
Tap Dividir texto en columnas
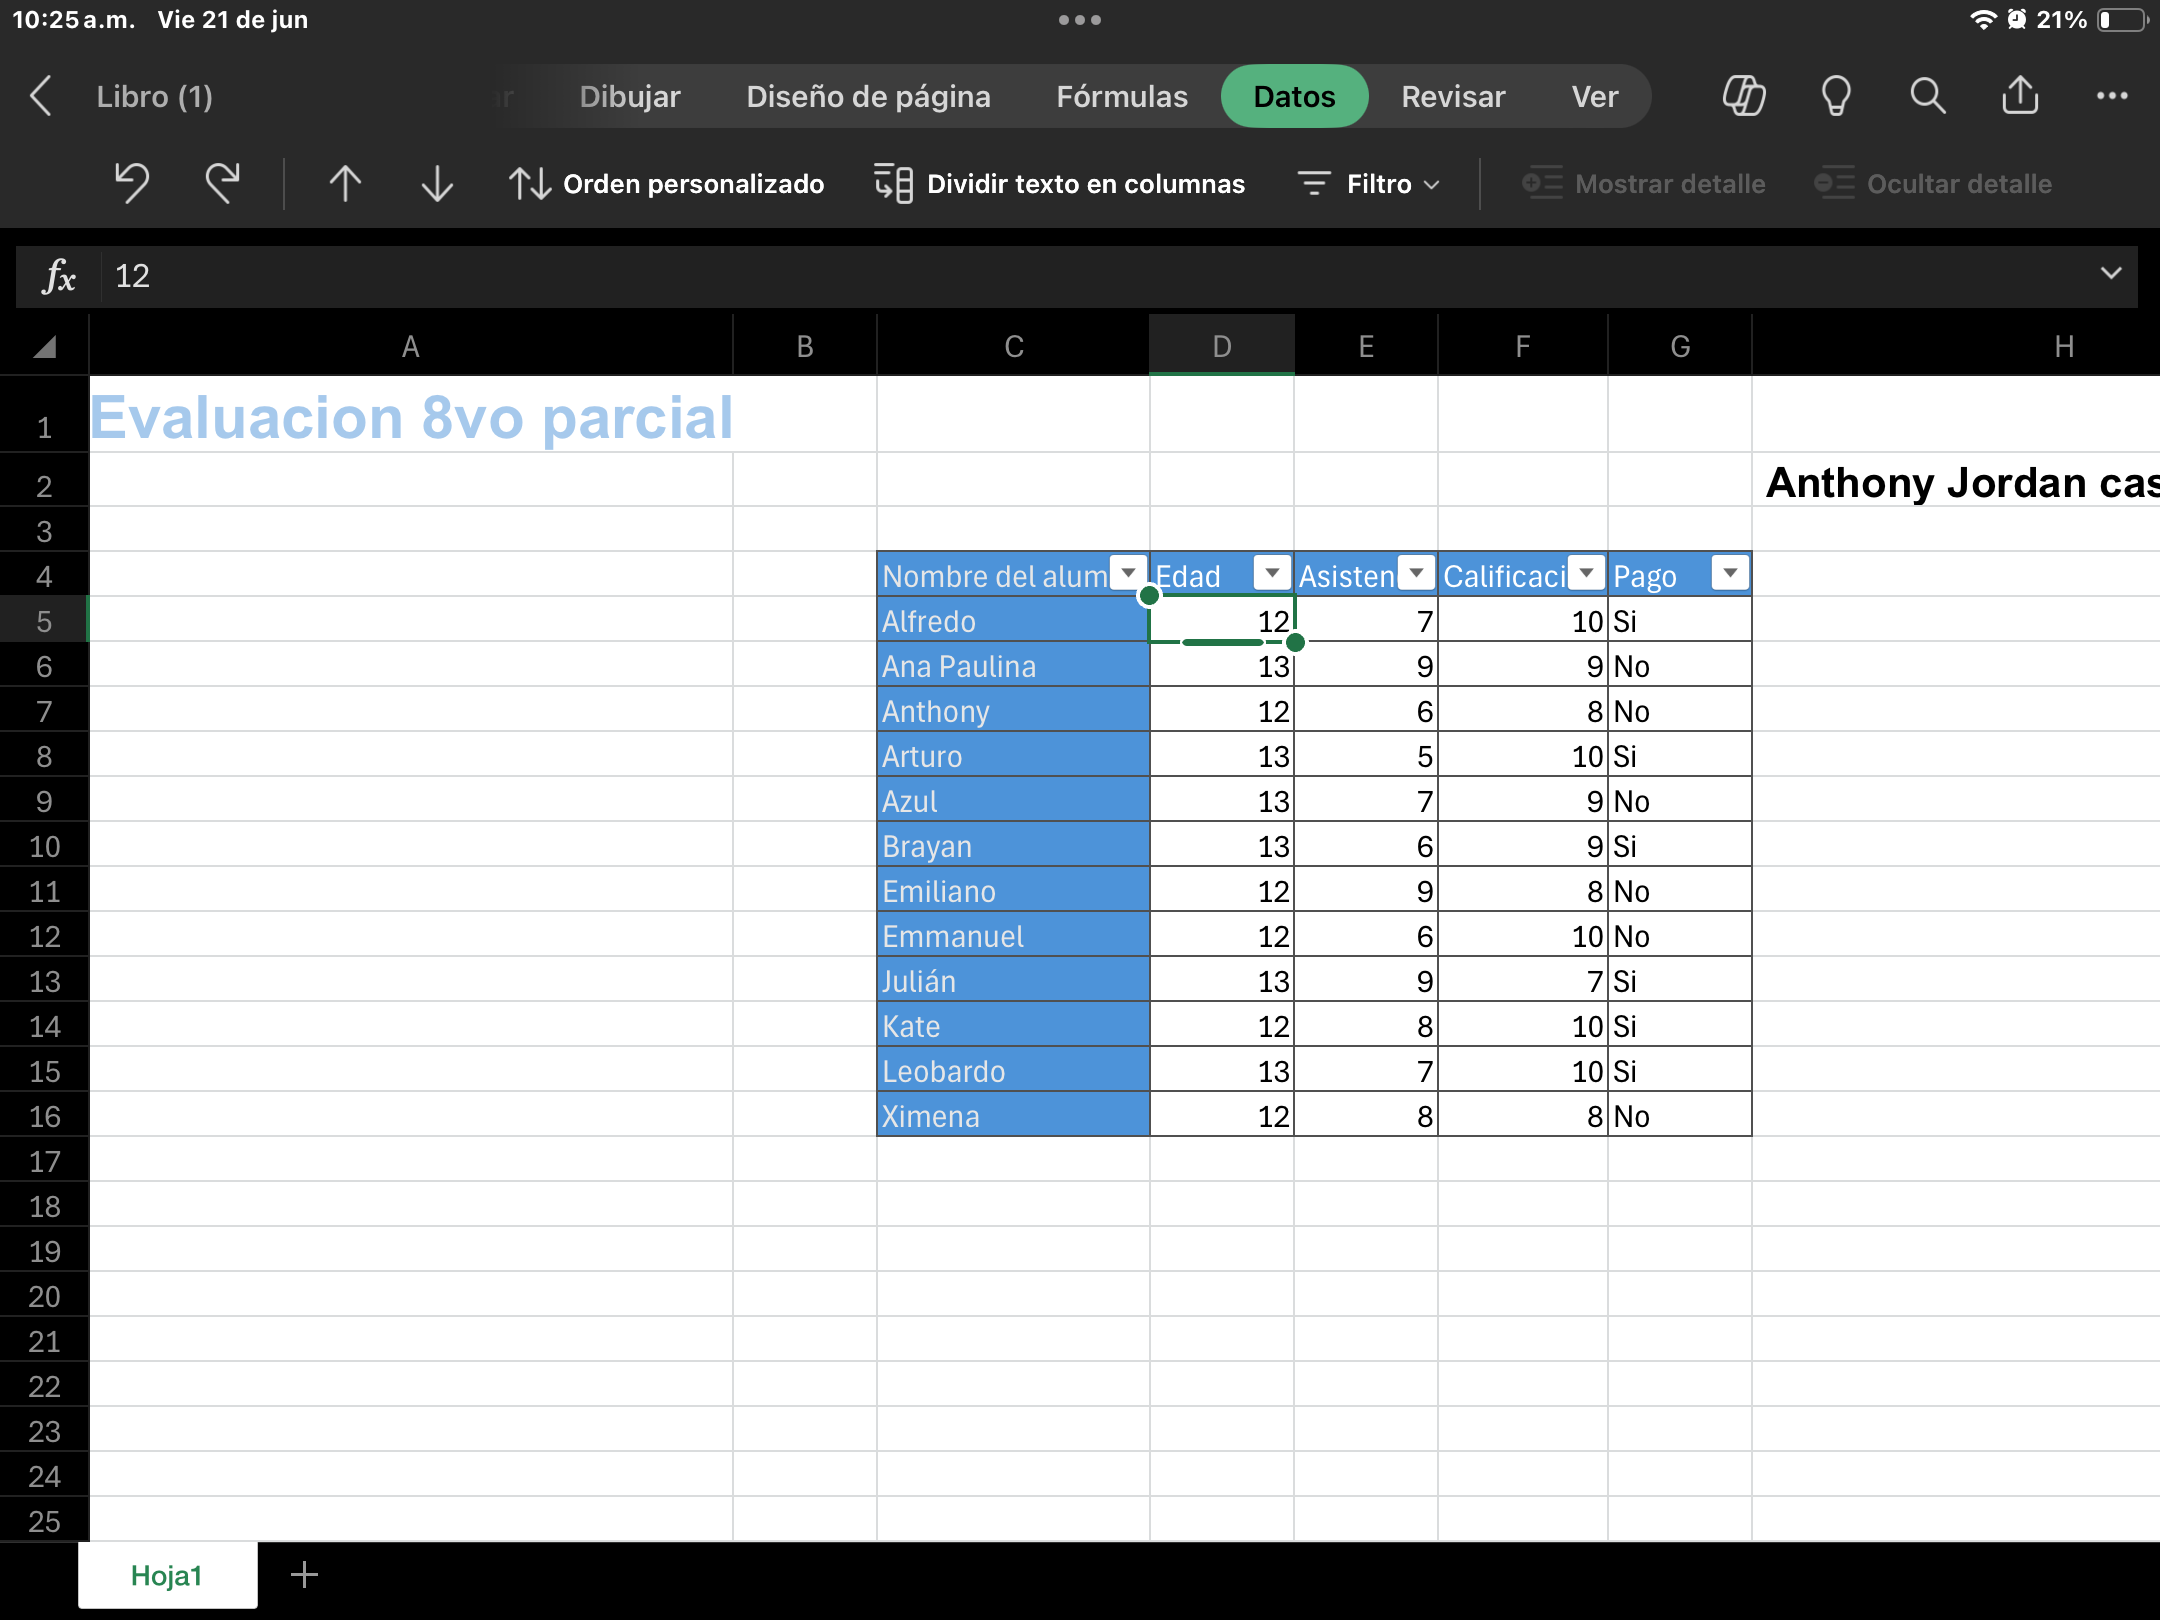[1060, 184]
